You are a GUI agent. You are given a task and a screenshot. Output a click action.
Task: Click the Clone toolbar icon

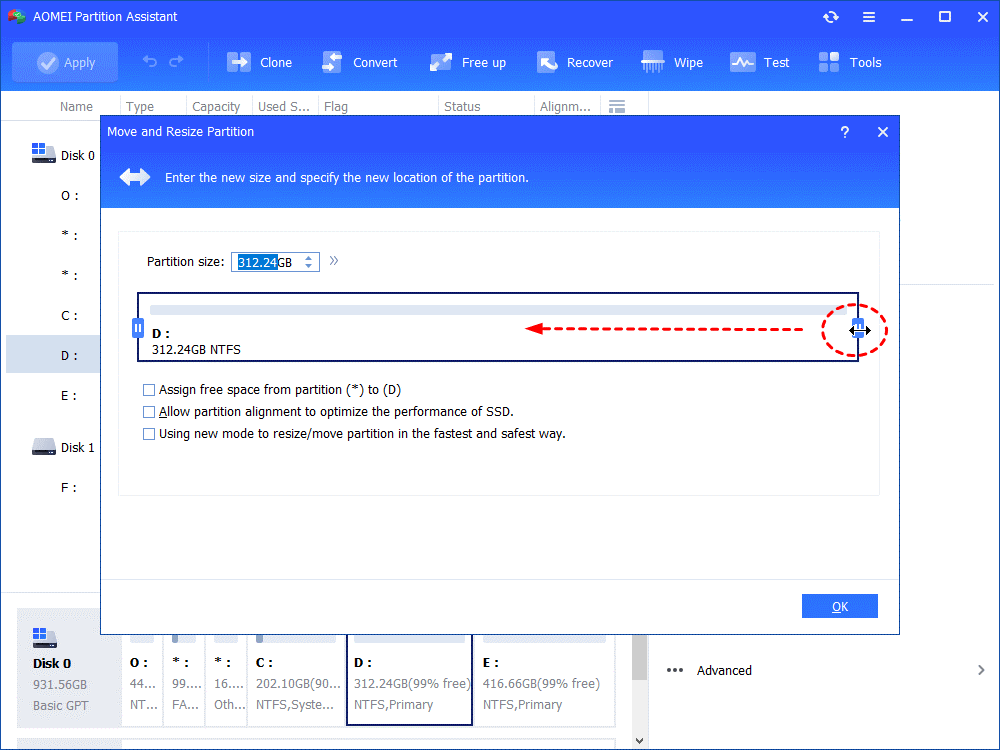coord(240,62)
